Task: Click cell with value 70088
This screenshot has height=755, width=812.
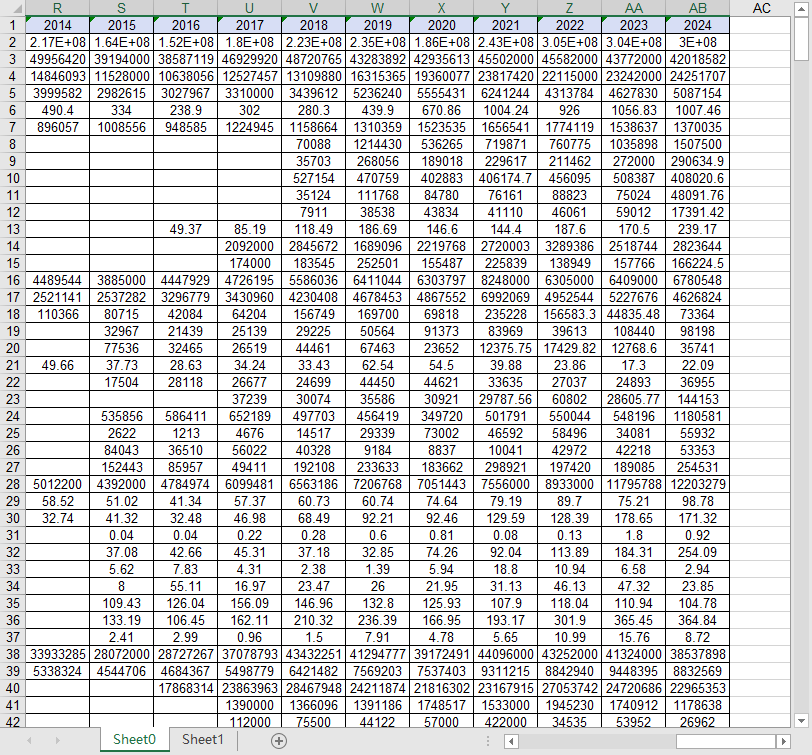Action: [x=313, y=144]
